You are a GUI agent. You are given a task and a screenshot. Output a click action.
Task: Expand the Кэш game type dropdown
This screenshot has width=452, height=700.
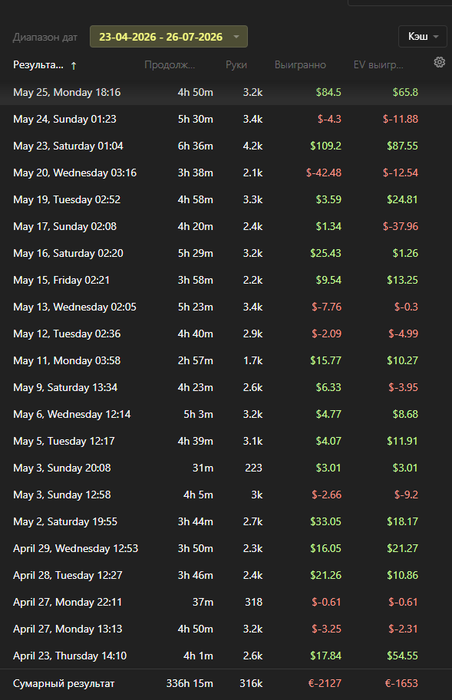pyautogui.click(x=423, y=37)
